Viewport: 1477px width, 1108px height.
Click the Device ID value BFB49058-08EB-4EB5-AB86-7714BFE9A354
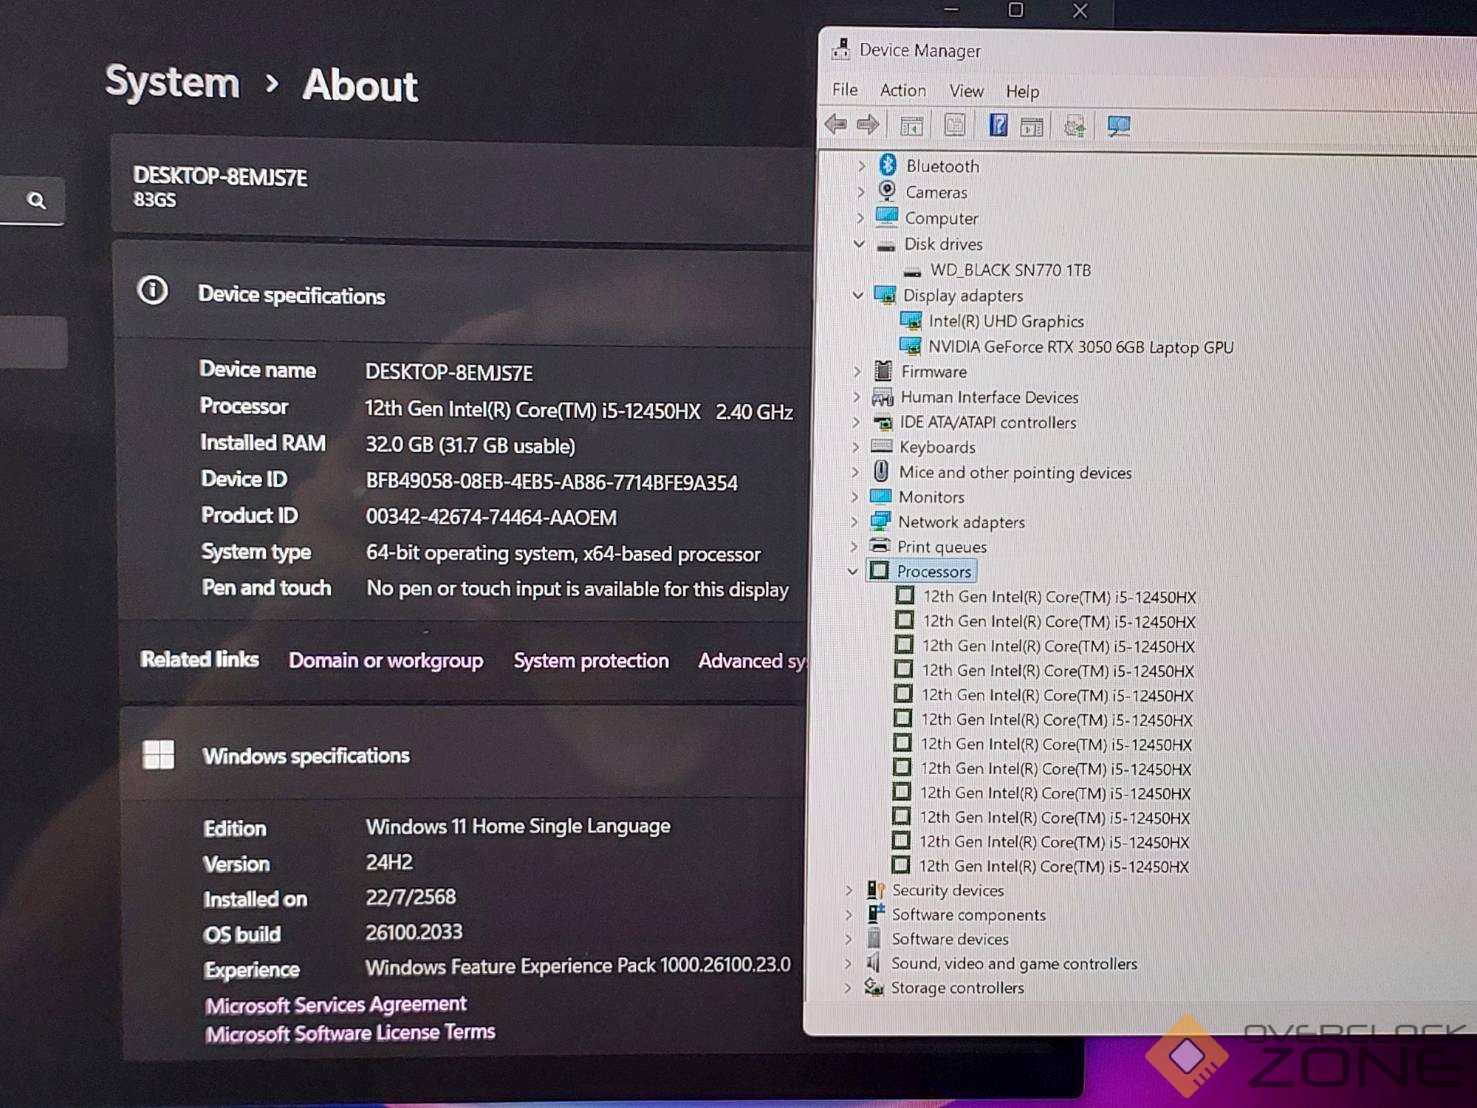(551, 482)
